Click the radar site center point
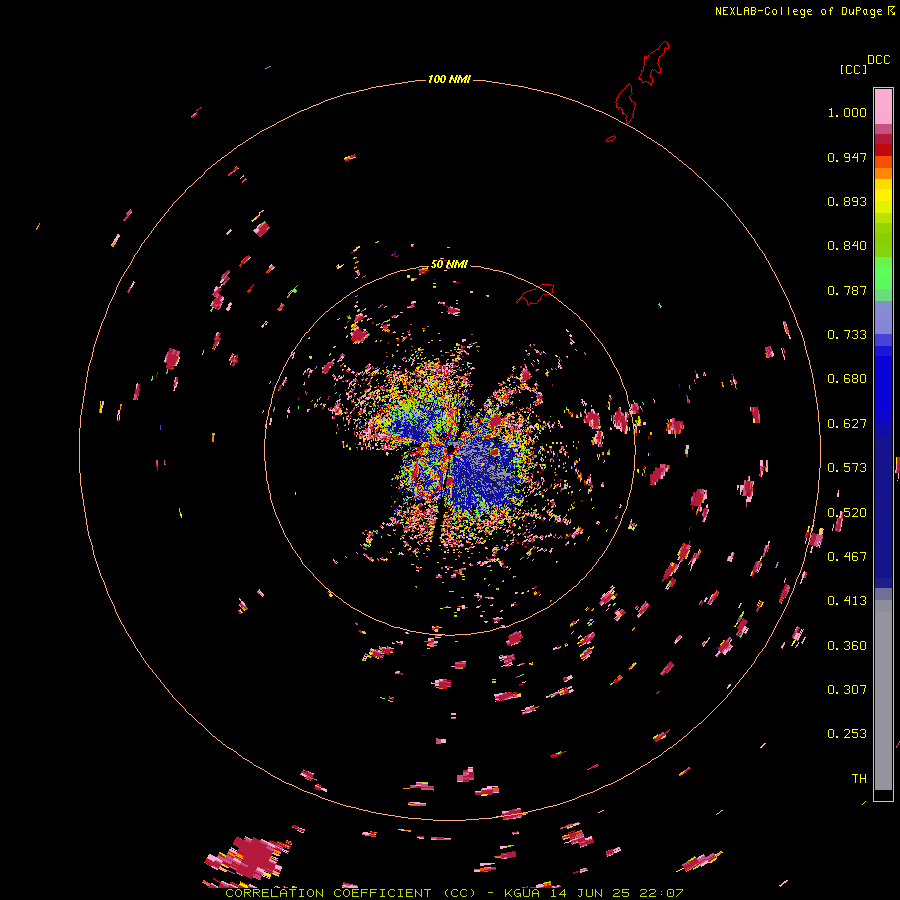 pyautogui.click(x=451, y=449)
